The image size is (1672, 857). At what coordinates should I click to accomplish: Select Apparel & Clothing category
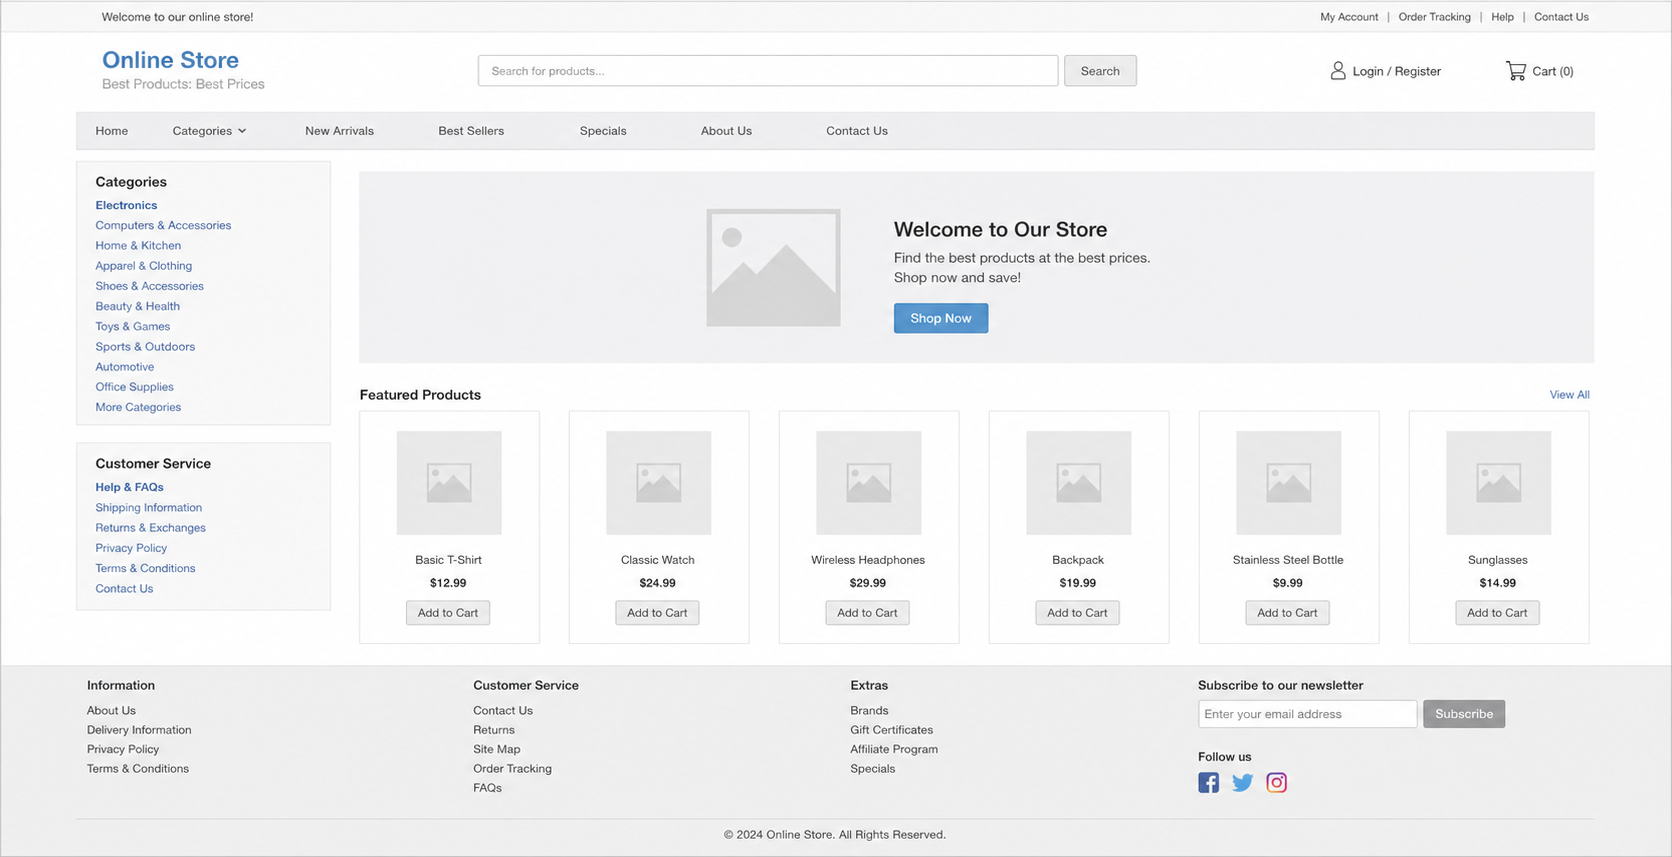tap(143, 266)
